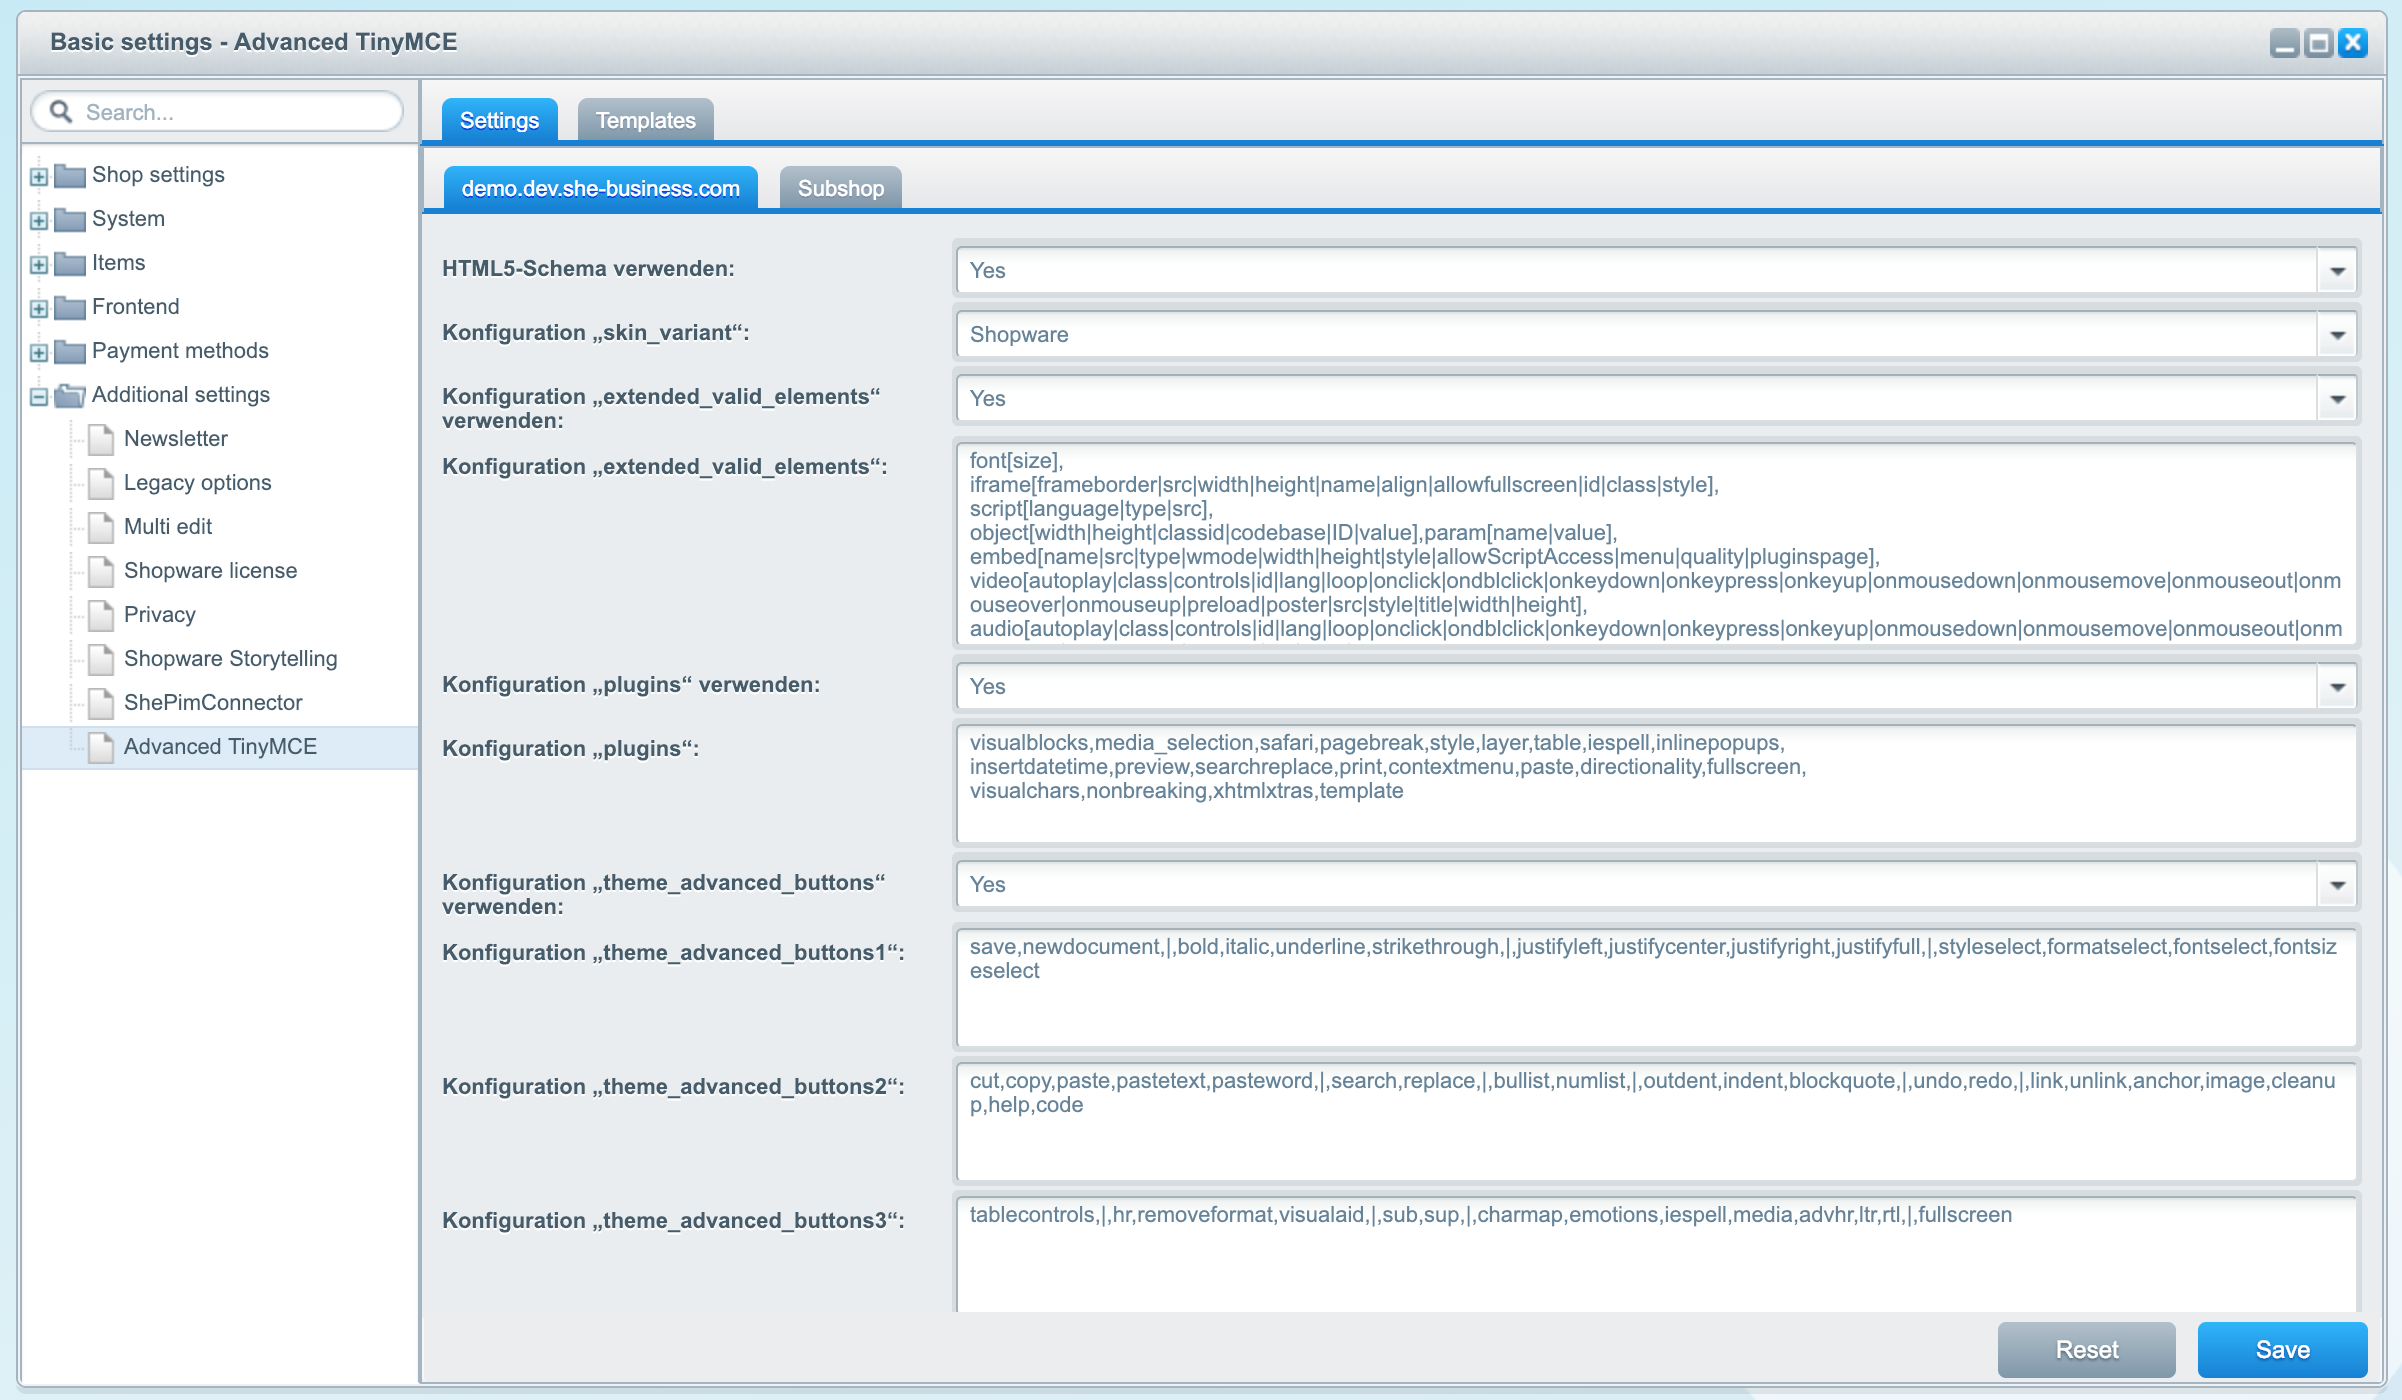2402x1400 pixels.
Task: Click the plugins configuration text area
Action: (1657, 784)
